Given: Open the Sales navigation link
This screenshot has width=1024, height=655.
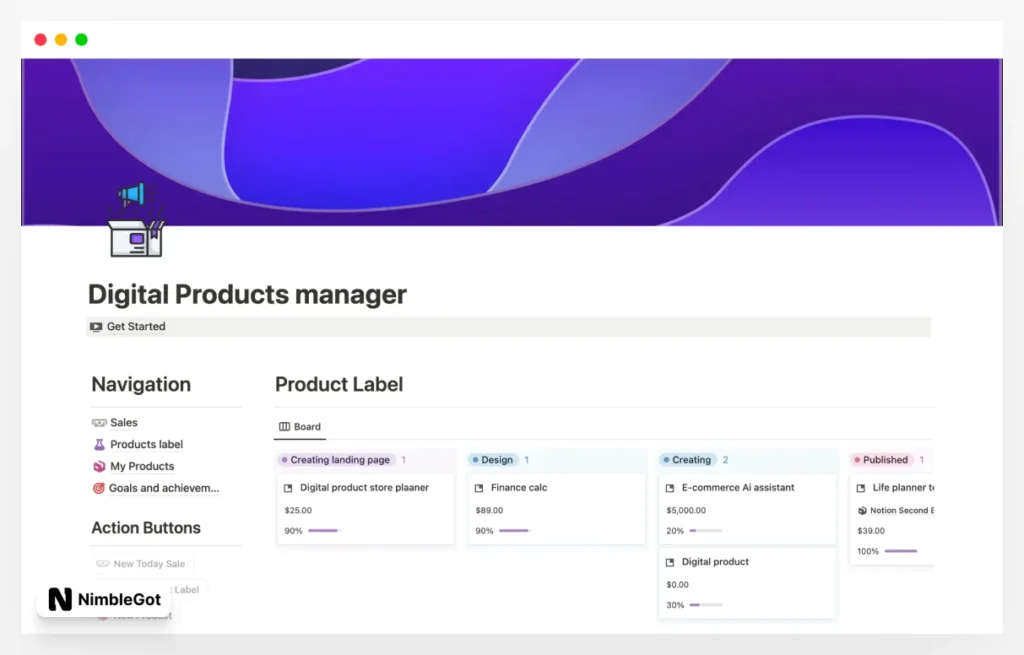Looking at the screenshot, I should 123,423.
